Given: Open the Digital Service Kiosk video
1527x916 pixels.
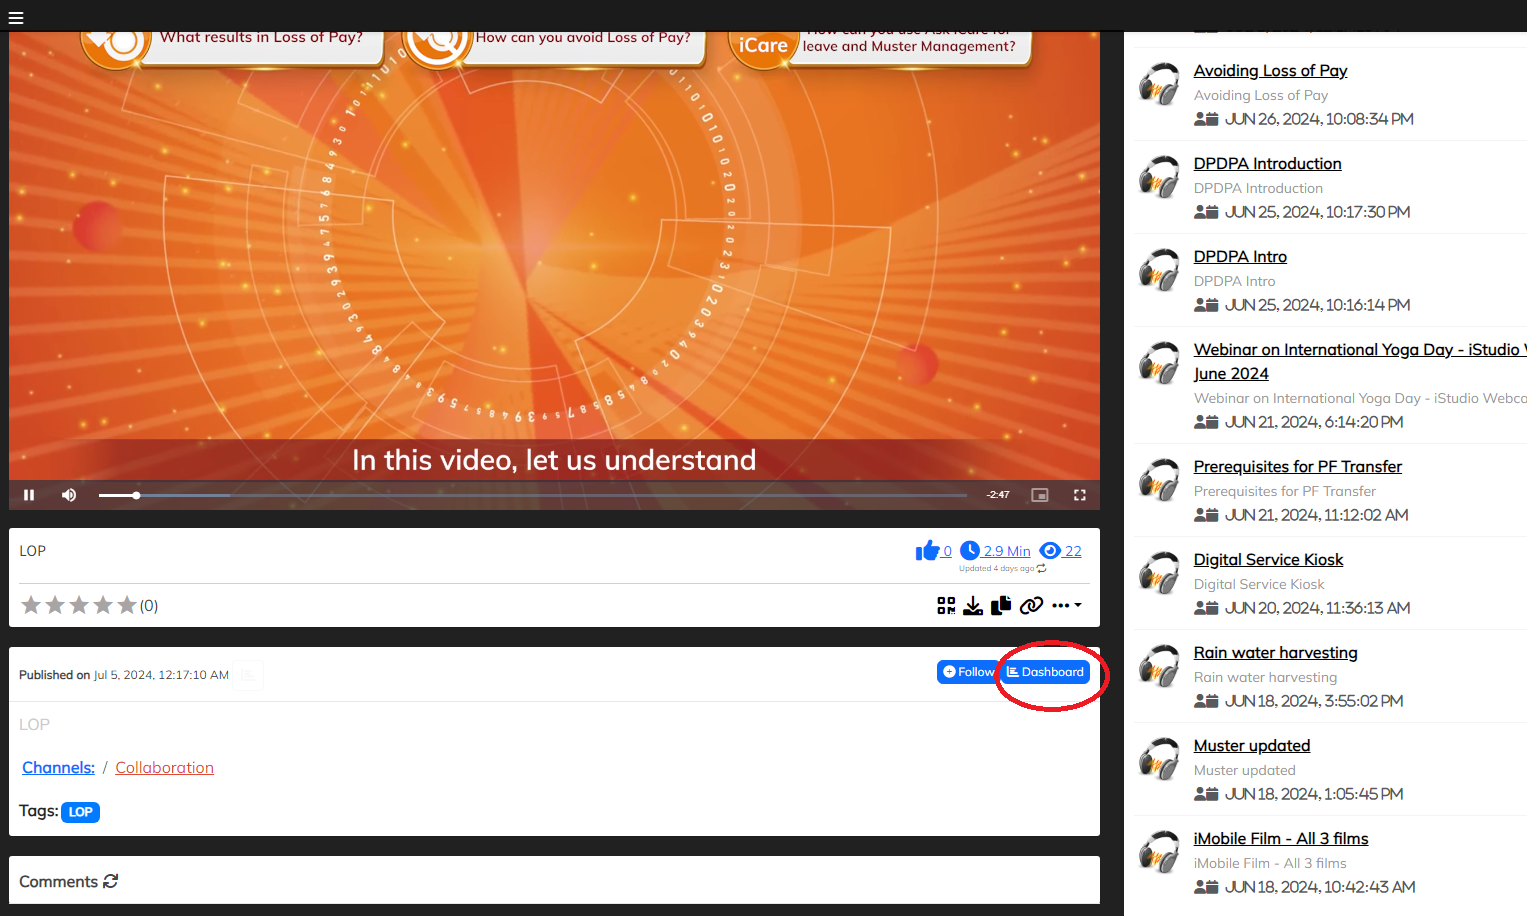Looking at the screenshot, I should pos(1268,559).
